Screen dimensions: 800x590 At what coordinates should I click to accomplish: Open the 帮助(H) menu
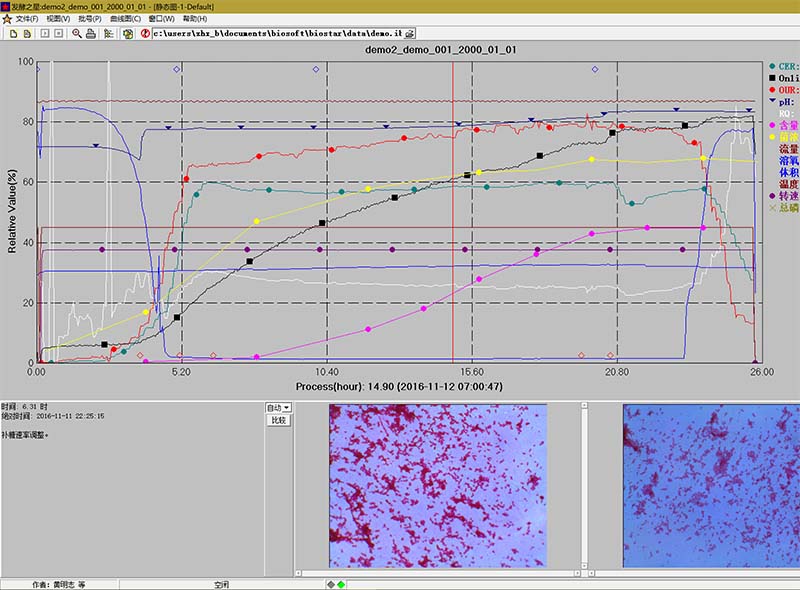point(196,19)
